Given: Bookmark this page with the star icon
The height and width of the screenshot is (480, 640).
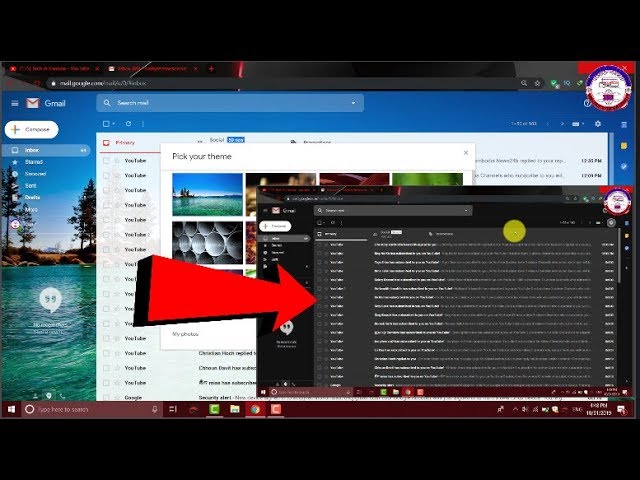Looking at the screenshot, I should coord(538,83).
